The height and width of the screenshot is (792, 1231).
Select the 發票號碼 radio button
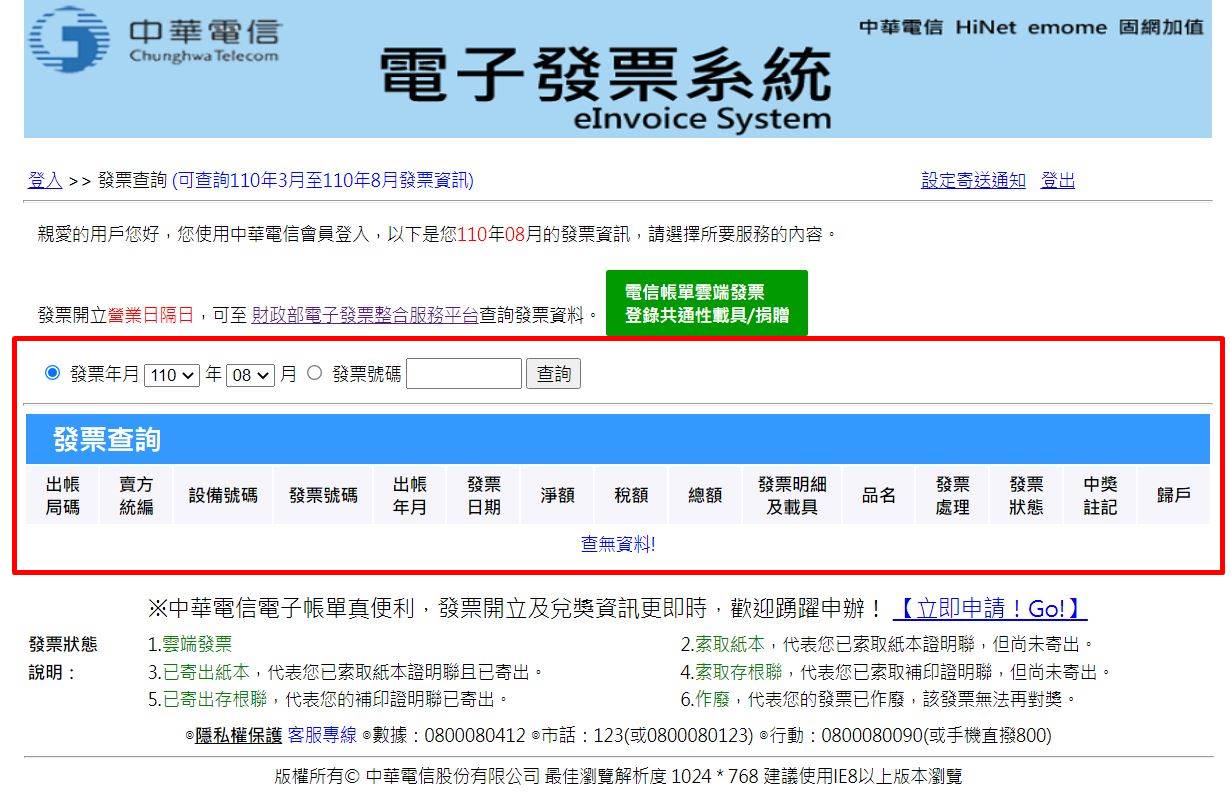(315, 373)
